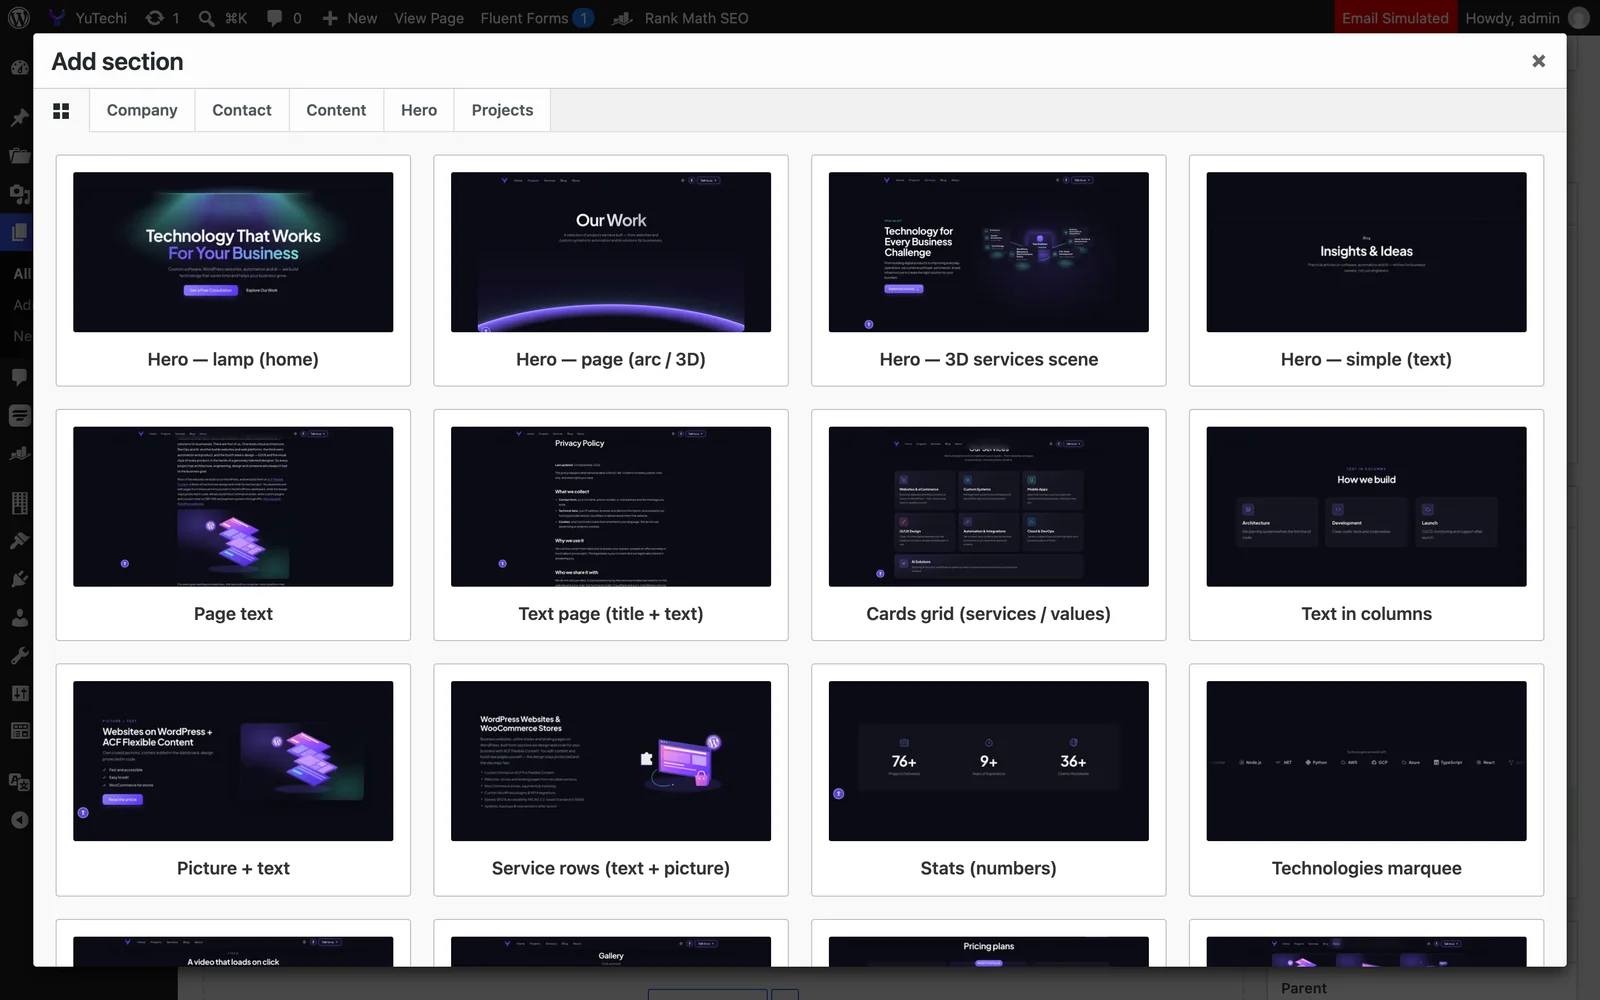Open Users icon in WordPress sidebar
The height and width of the screenshot is (1000, 1600).
(19, 617)
